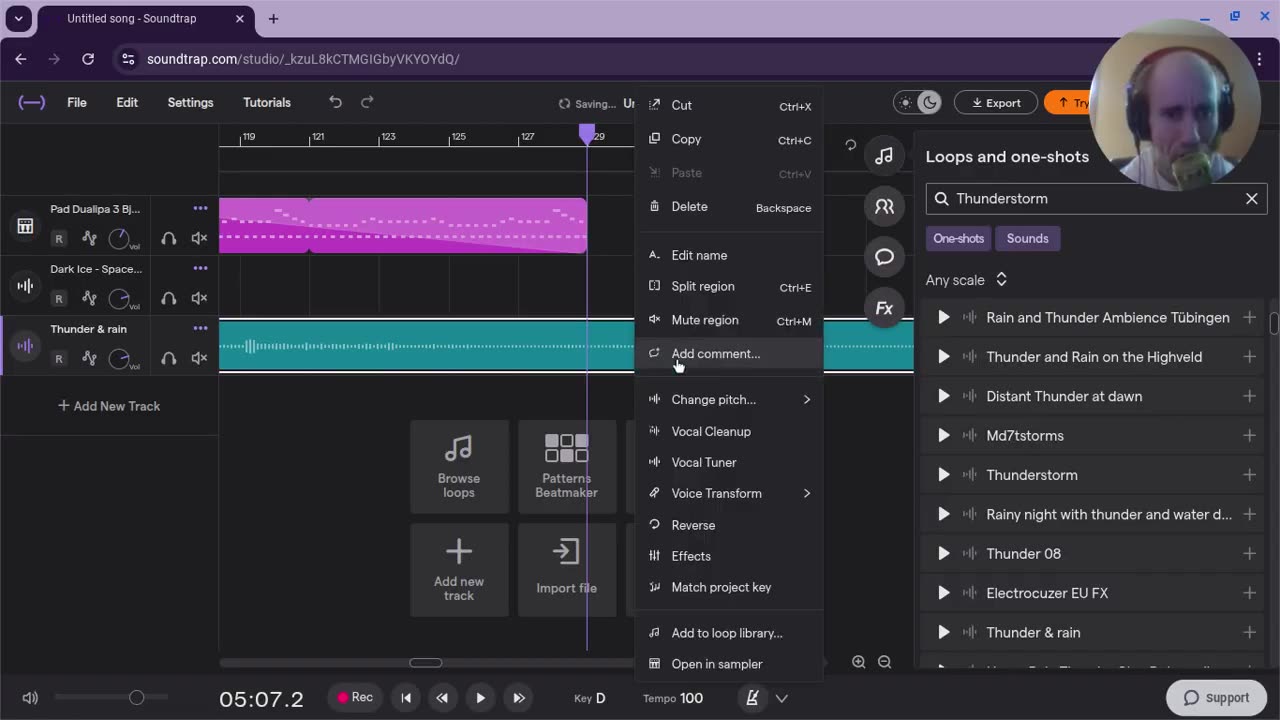Open automation for Pad Dualipa track

pos(89,238)
